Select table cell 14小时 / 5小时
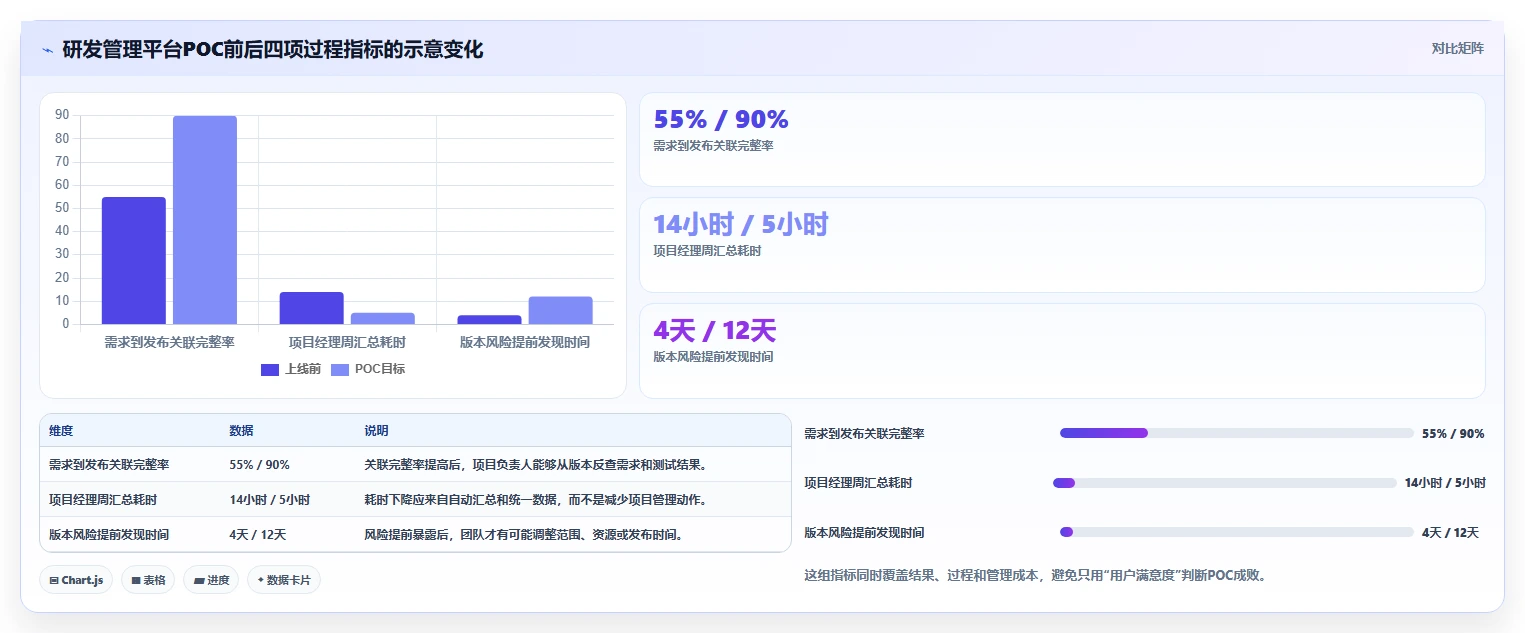Screen dimensions: 1525x633 (x=269, y=500)
